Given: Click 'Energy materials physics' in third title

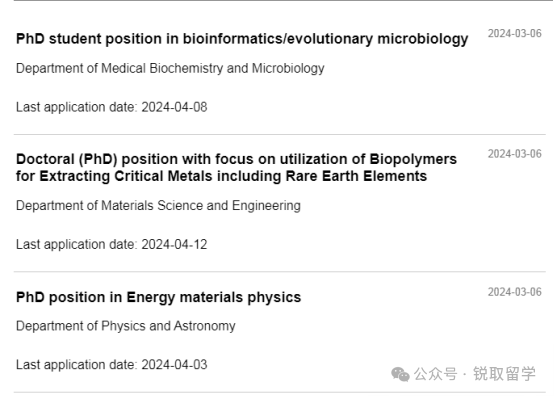Looking at the screenshot, I should tap(214, 297).
